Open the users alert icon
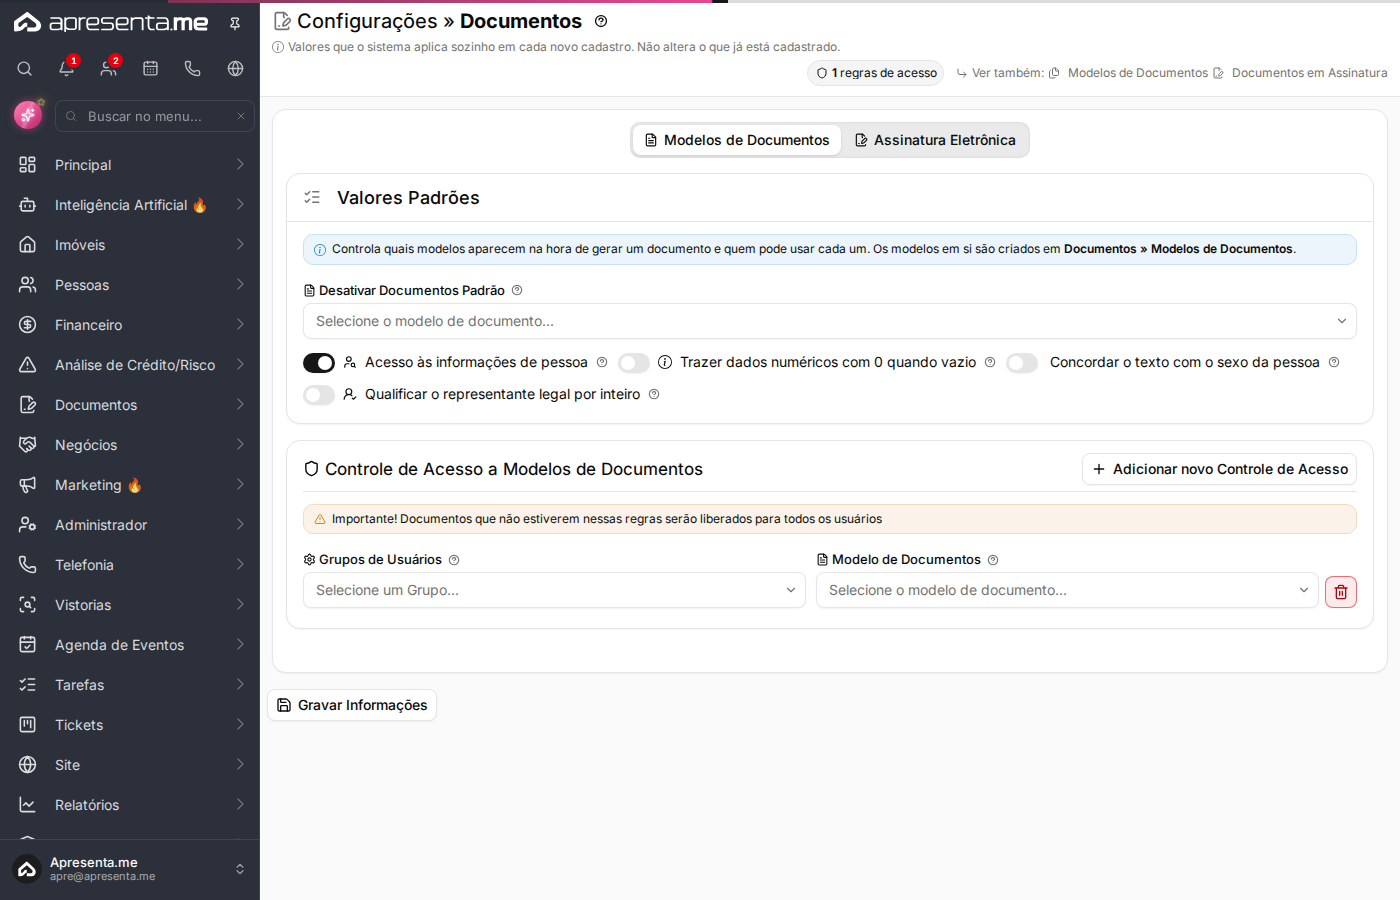The image size is (1400, 900). point(109,68)
